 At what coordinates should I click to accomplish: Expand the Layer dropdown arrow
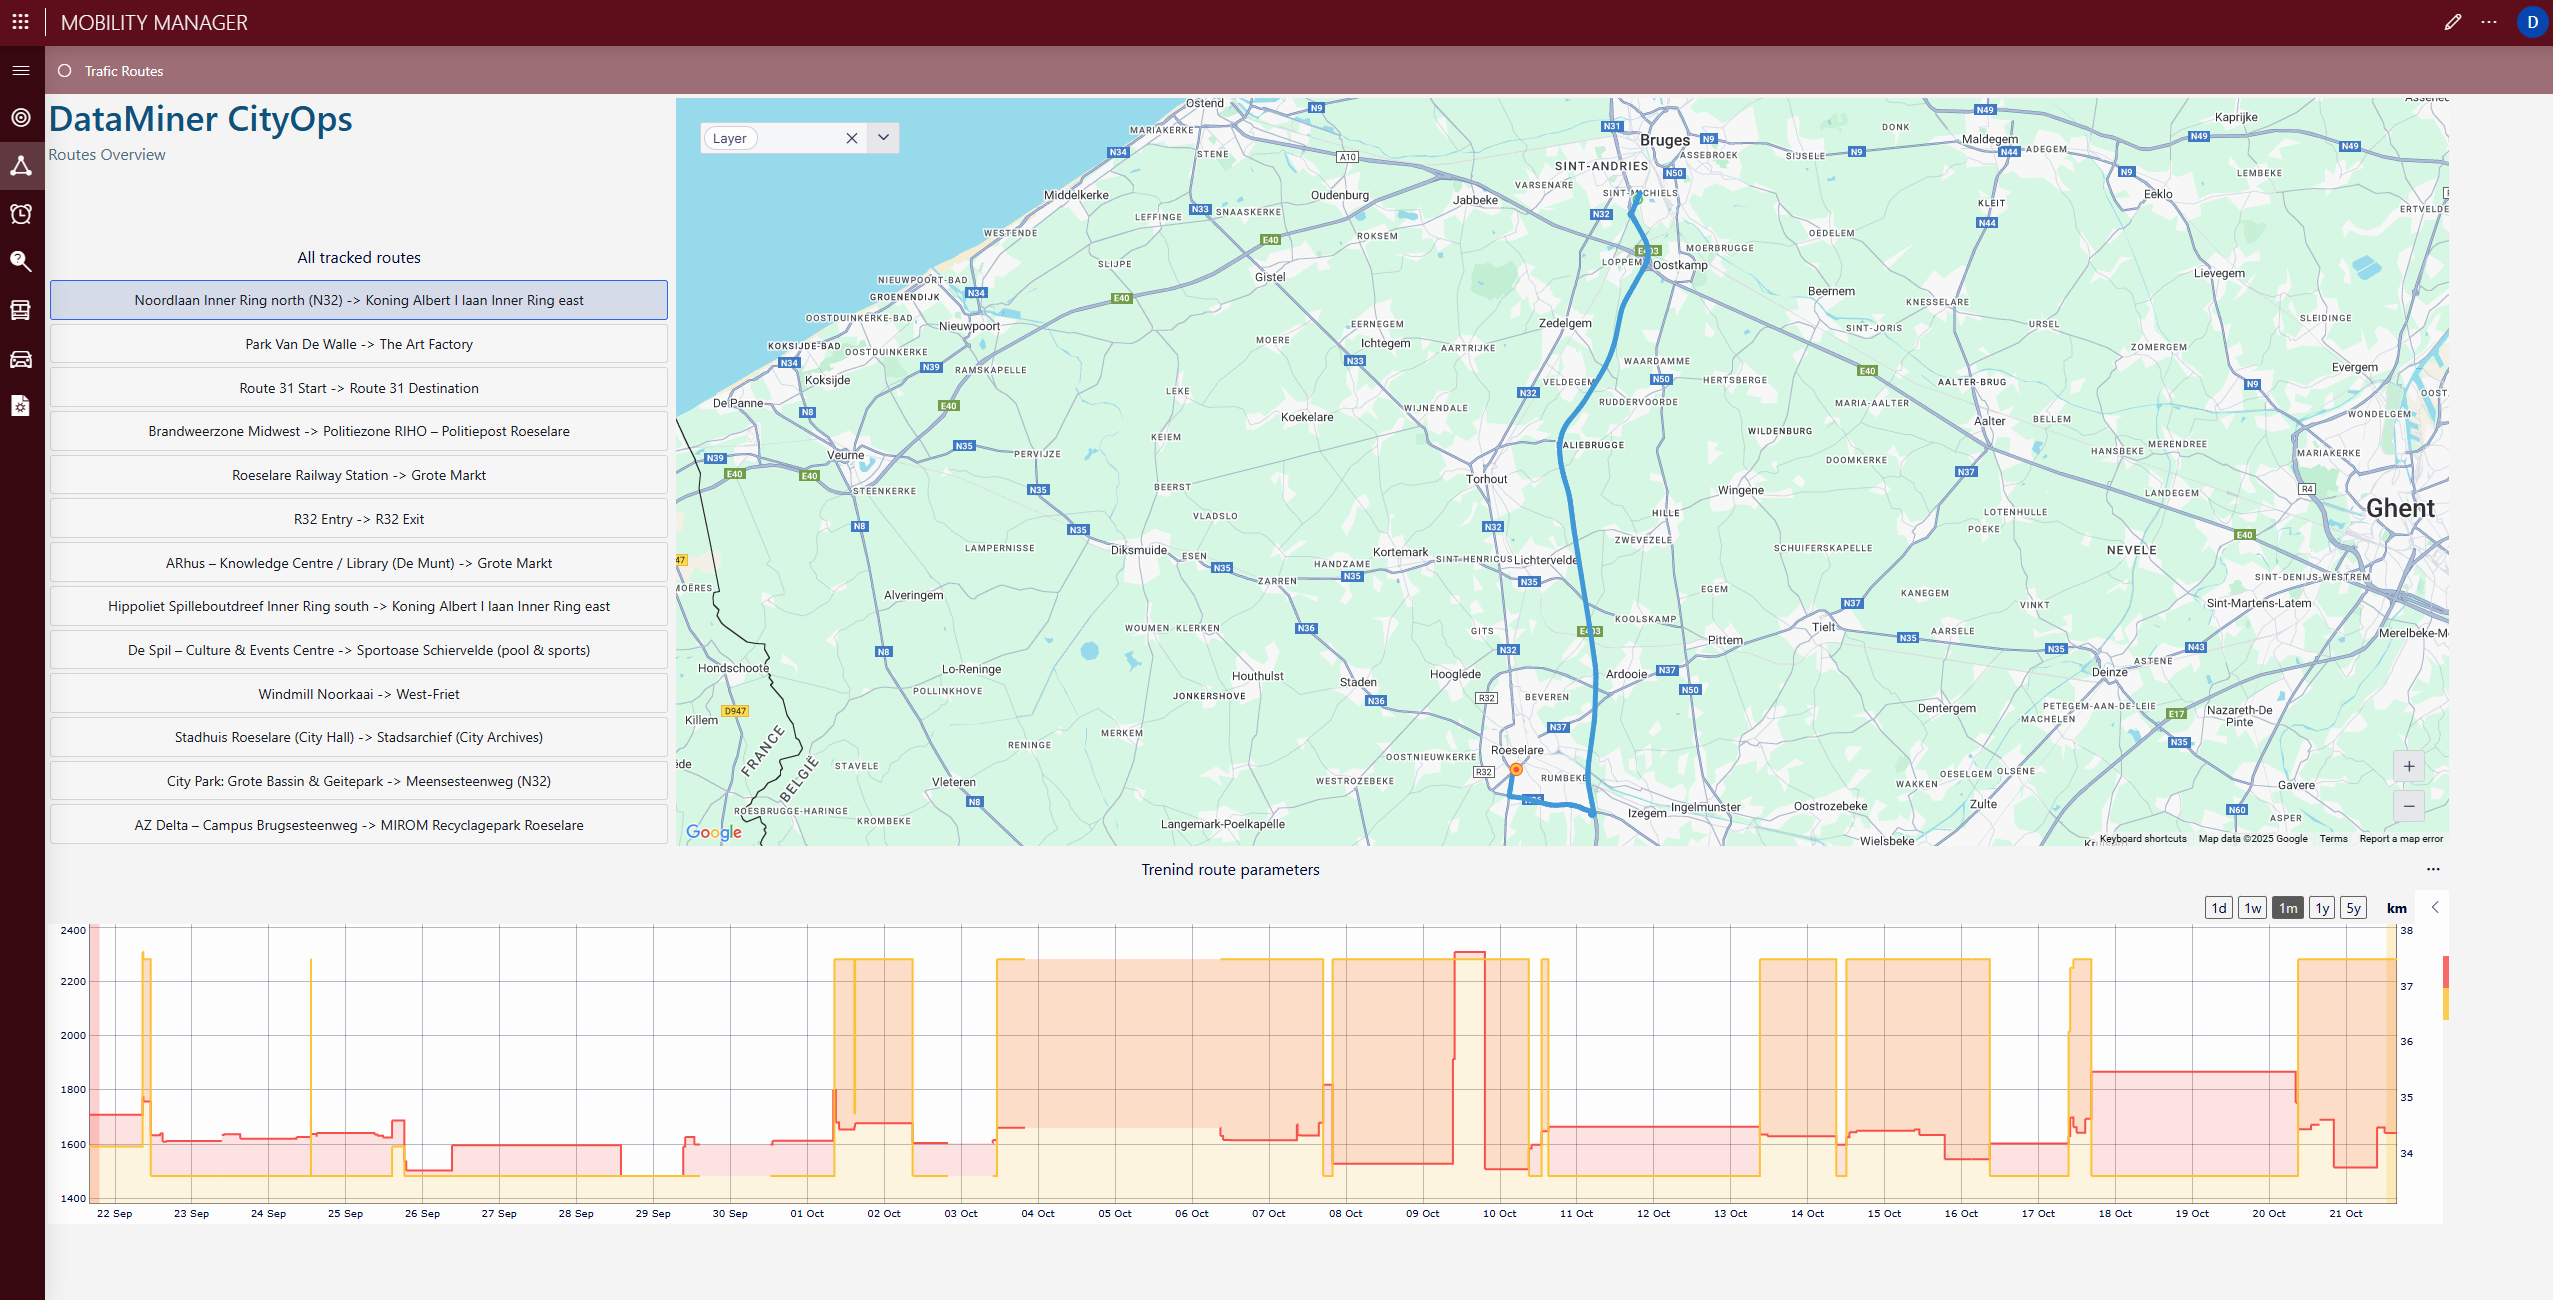[x=883, y=138]
